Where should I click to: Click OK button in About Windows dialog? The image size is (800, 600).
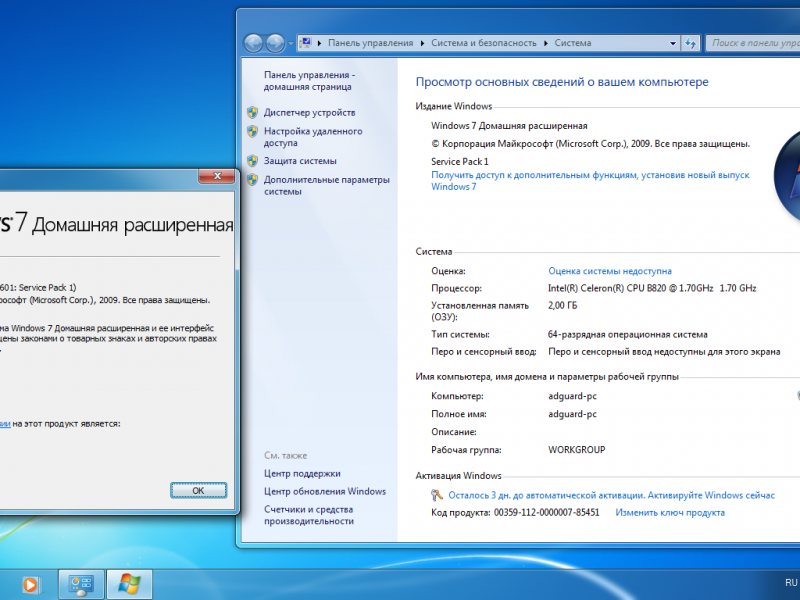[198, 490]
